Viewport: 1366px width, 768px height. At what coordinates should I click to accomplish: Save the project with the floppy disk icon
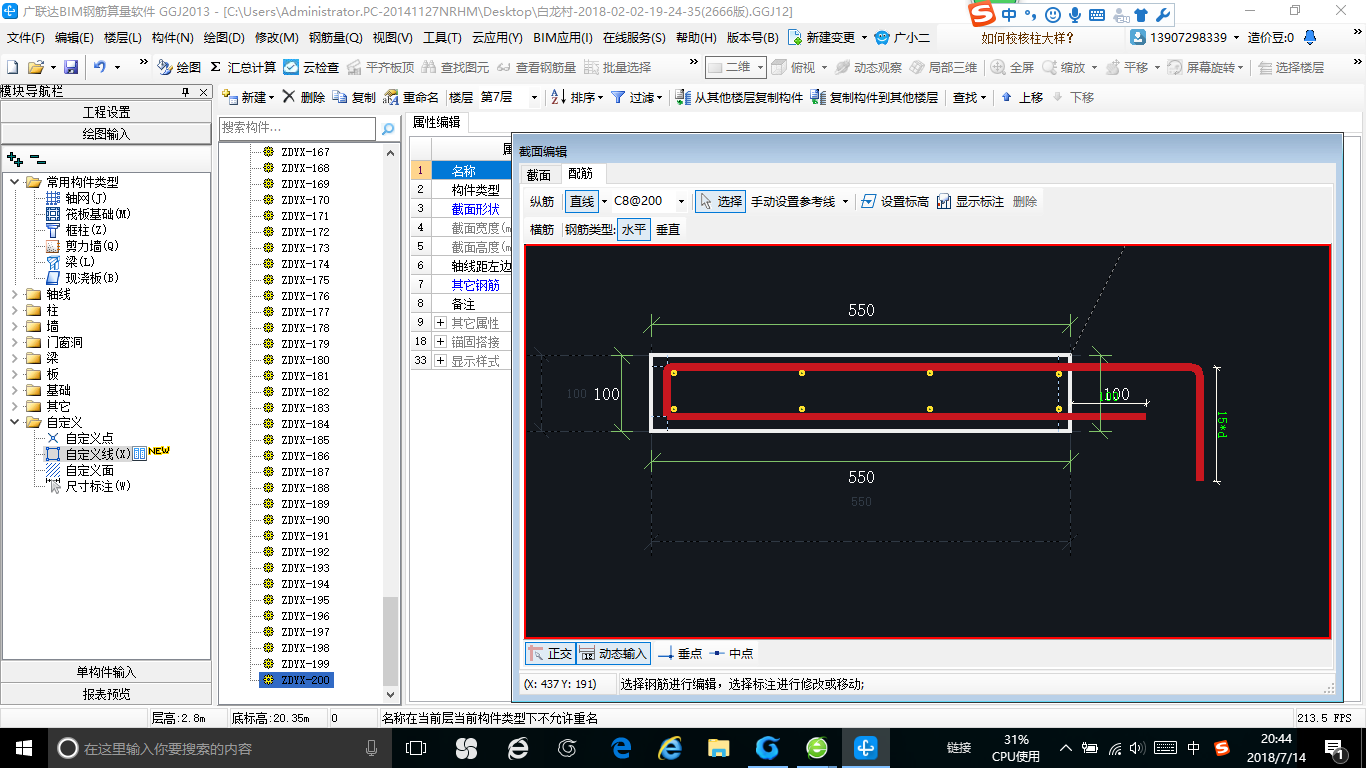click(71, 67)
